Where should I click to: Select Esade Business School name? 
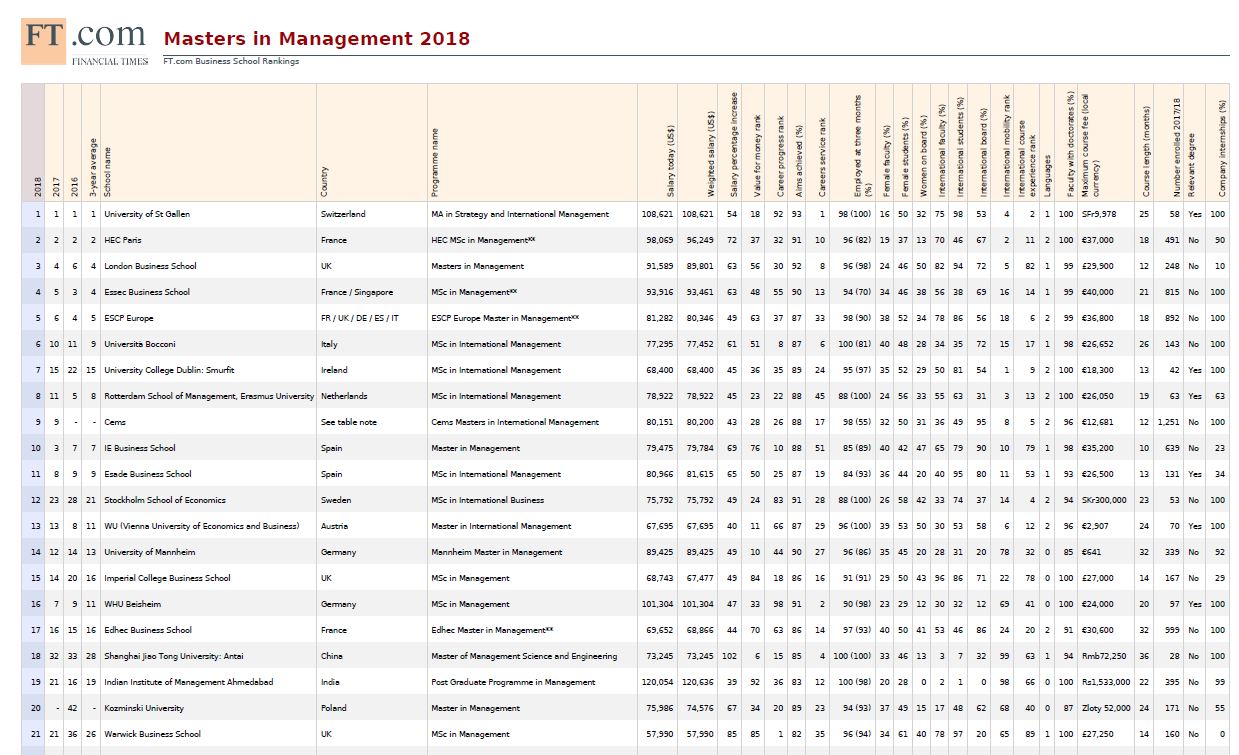point(148,474)
